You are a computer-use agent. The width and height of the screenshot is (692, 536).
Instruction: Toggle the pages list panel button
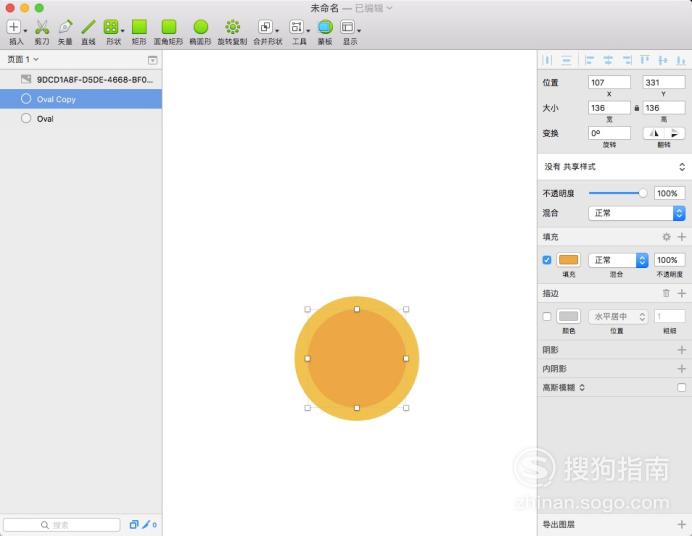[153, 60]
